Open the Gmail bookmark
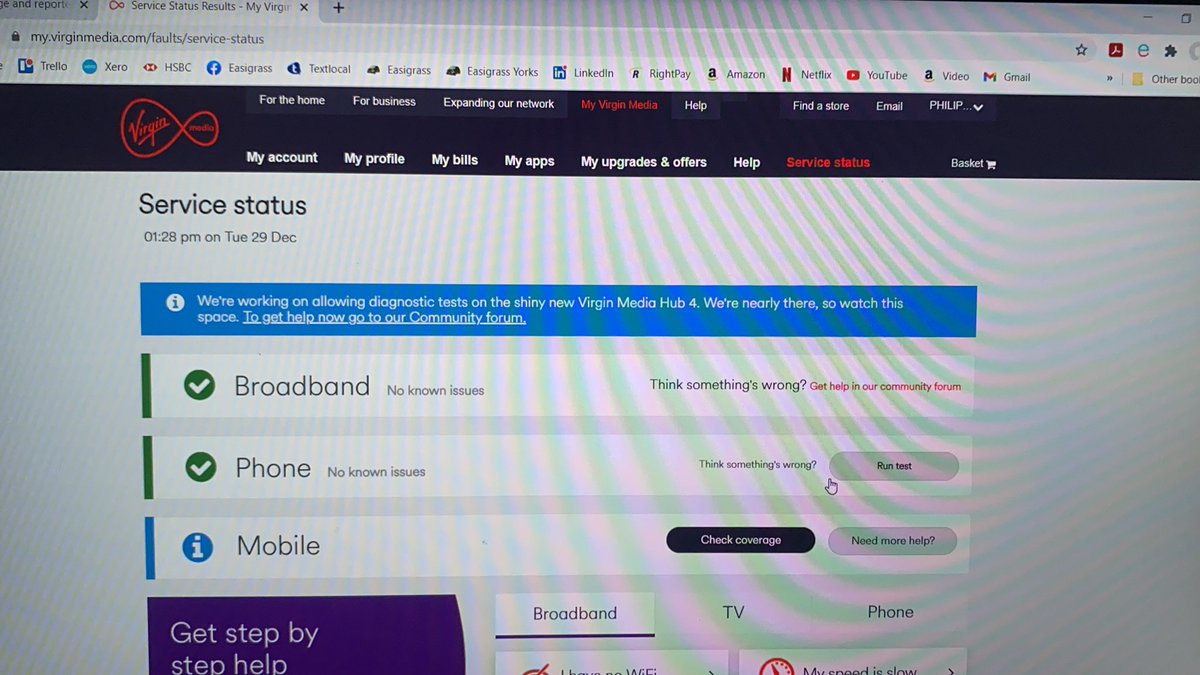This screenshot has width=1200, height=675. pos(1007,77)
